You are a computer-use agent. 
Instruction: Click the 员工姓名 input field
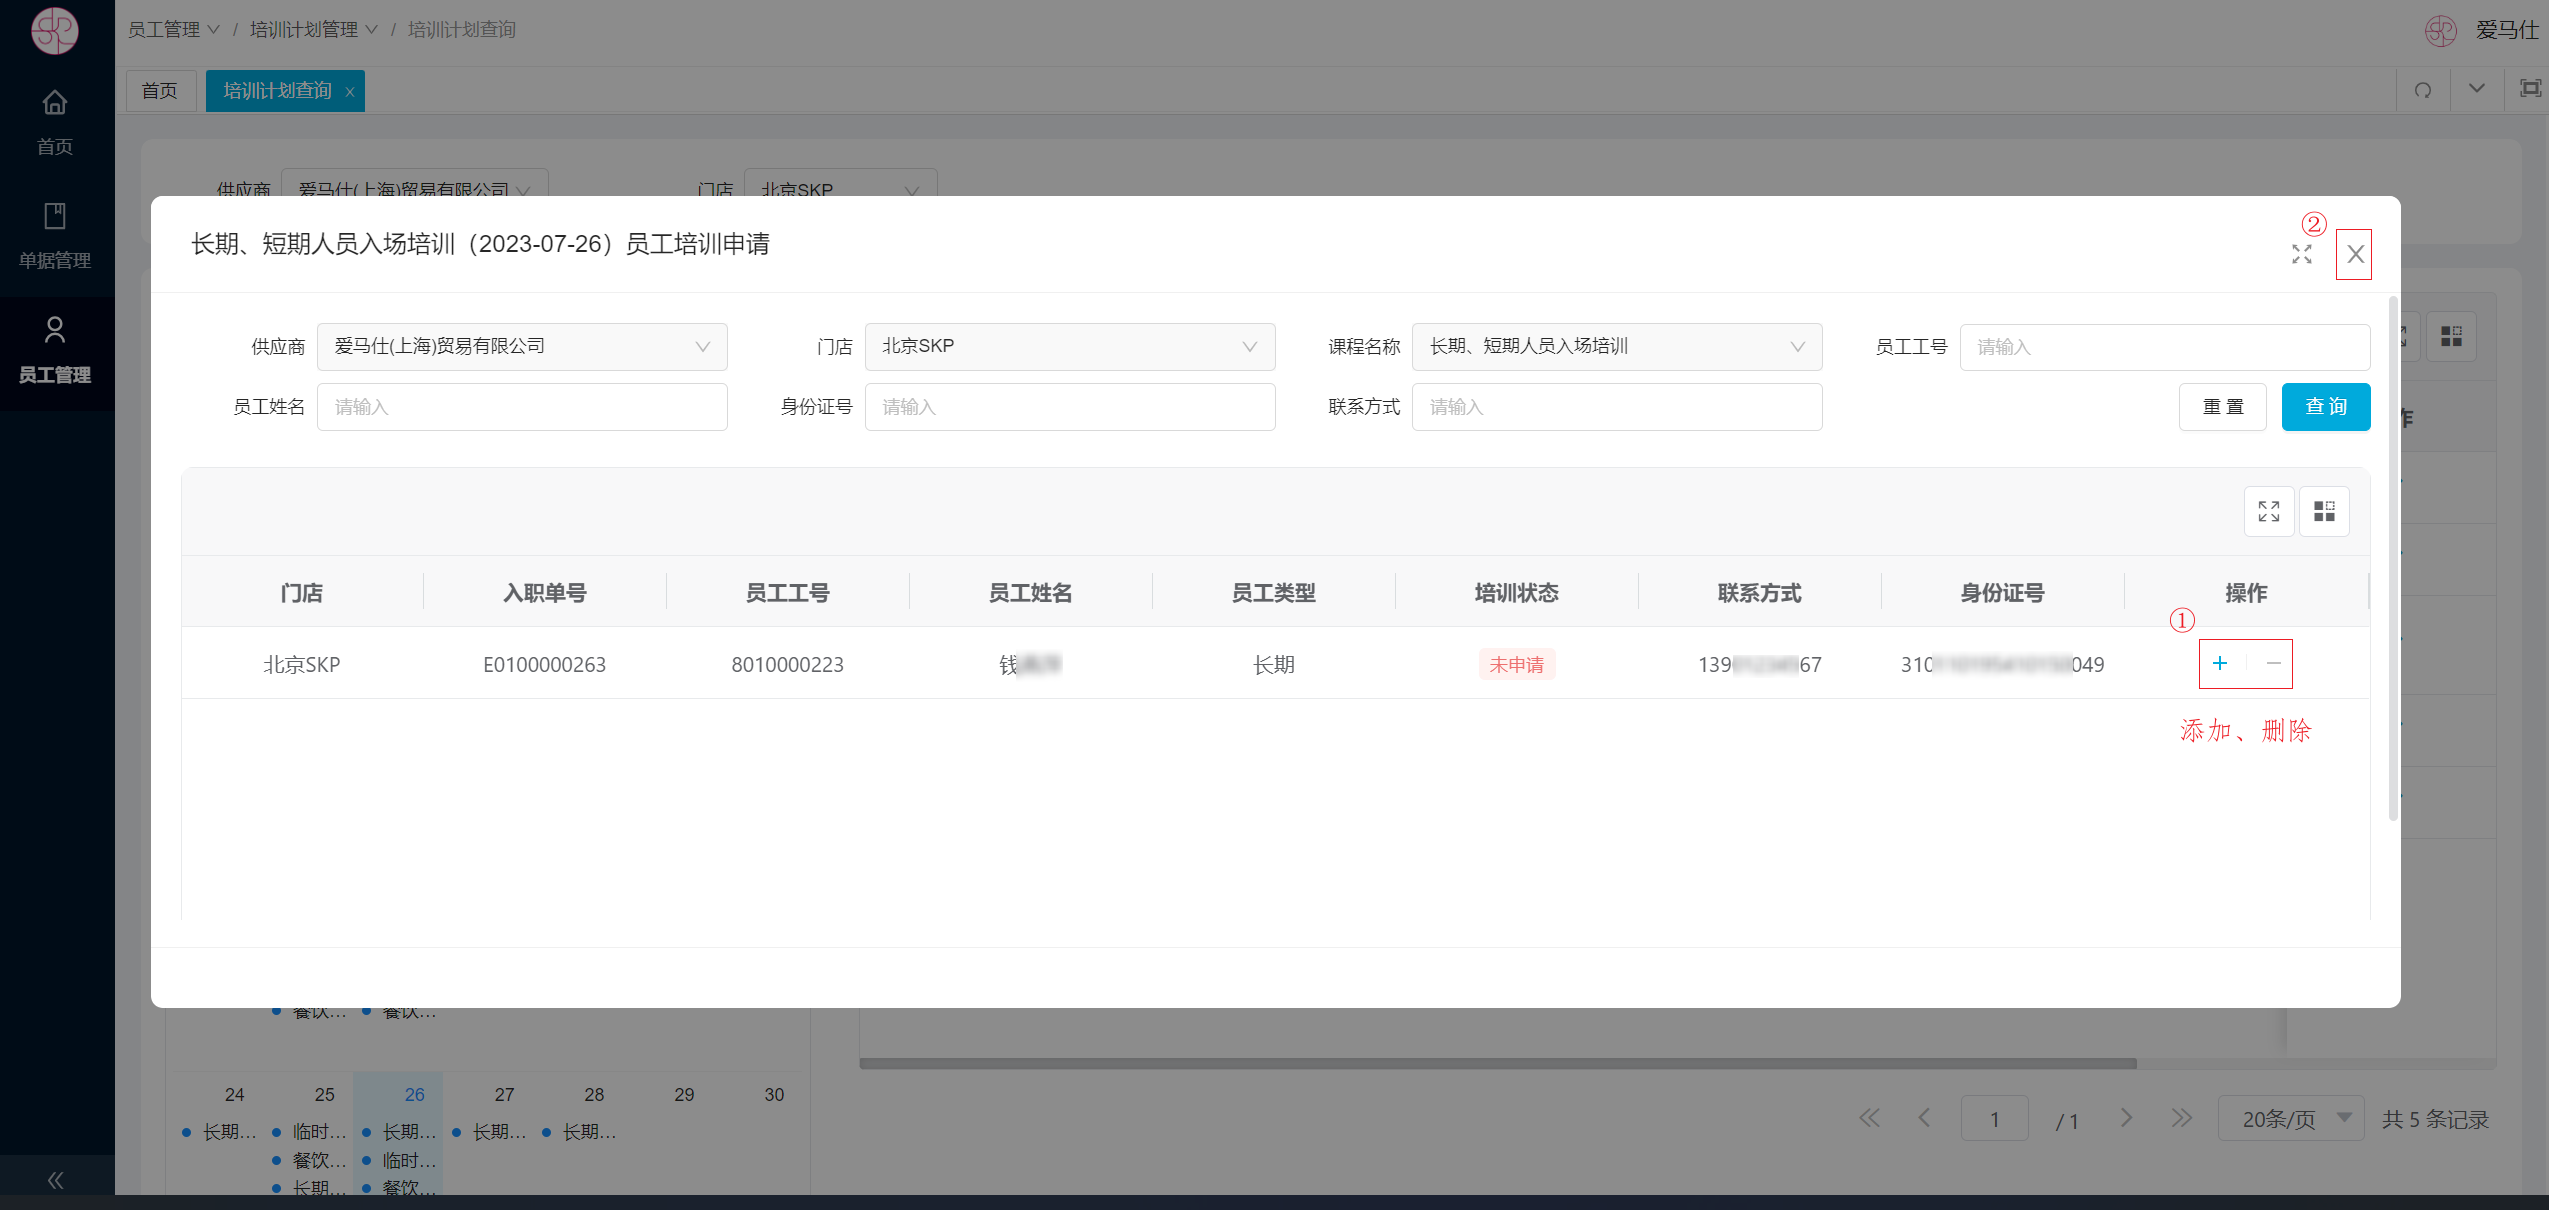coord(522,407)
